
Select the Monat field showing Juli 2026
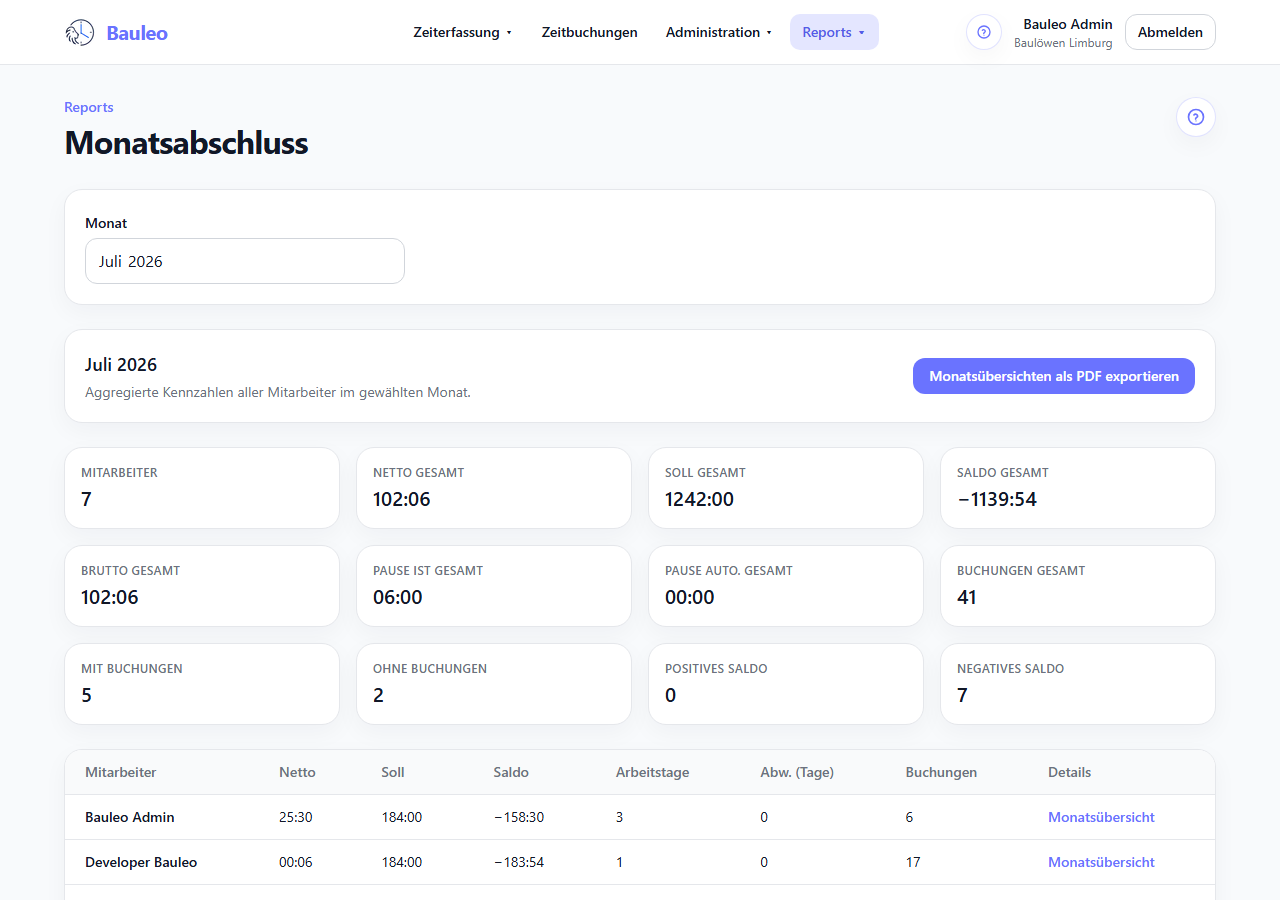pyautogui.click(x=245, y=261)
